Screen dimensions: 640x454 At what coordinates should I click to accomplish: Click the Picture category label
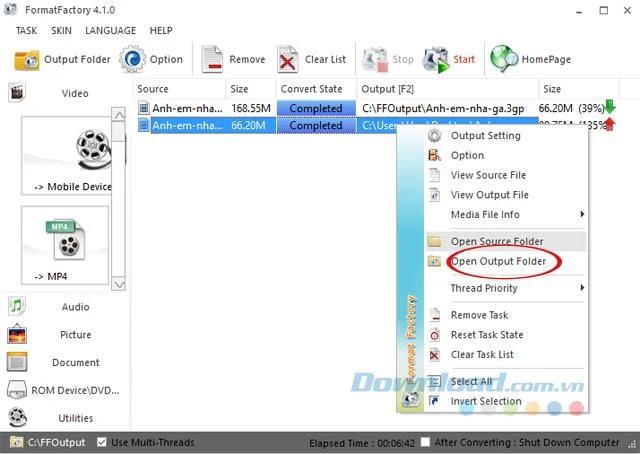click(76, 334)
